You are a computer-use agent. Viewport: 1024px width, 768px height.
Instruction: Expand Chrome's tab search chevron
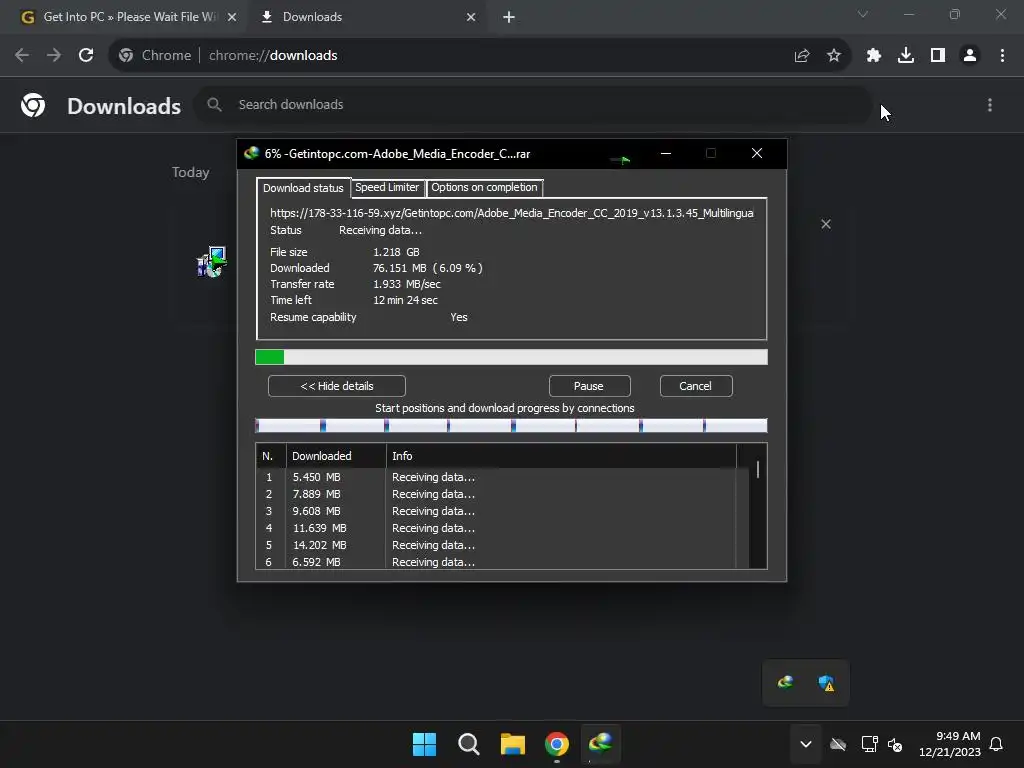863,14
